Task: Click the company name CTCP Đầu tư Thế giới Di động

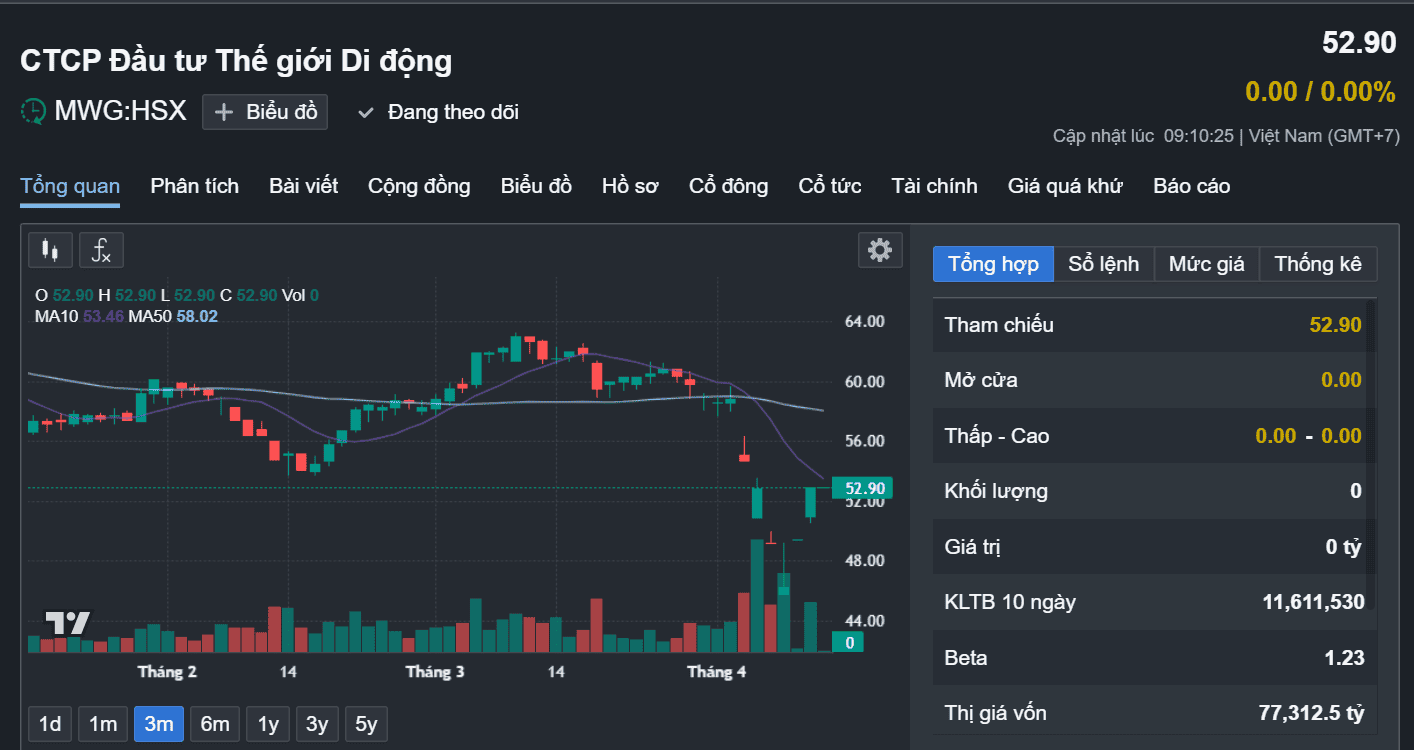Action: pyautogui.click(x=236, y=61)
